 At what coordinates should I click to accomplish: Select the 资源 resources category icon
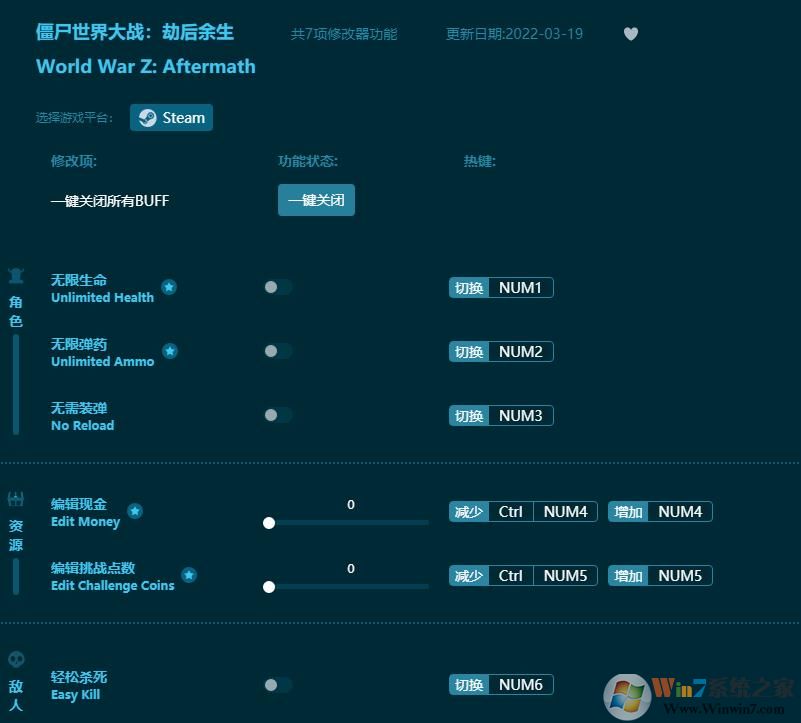(15, 497)
